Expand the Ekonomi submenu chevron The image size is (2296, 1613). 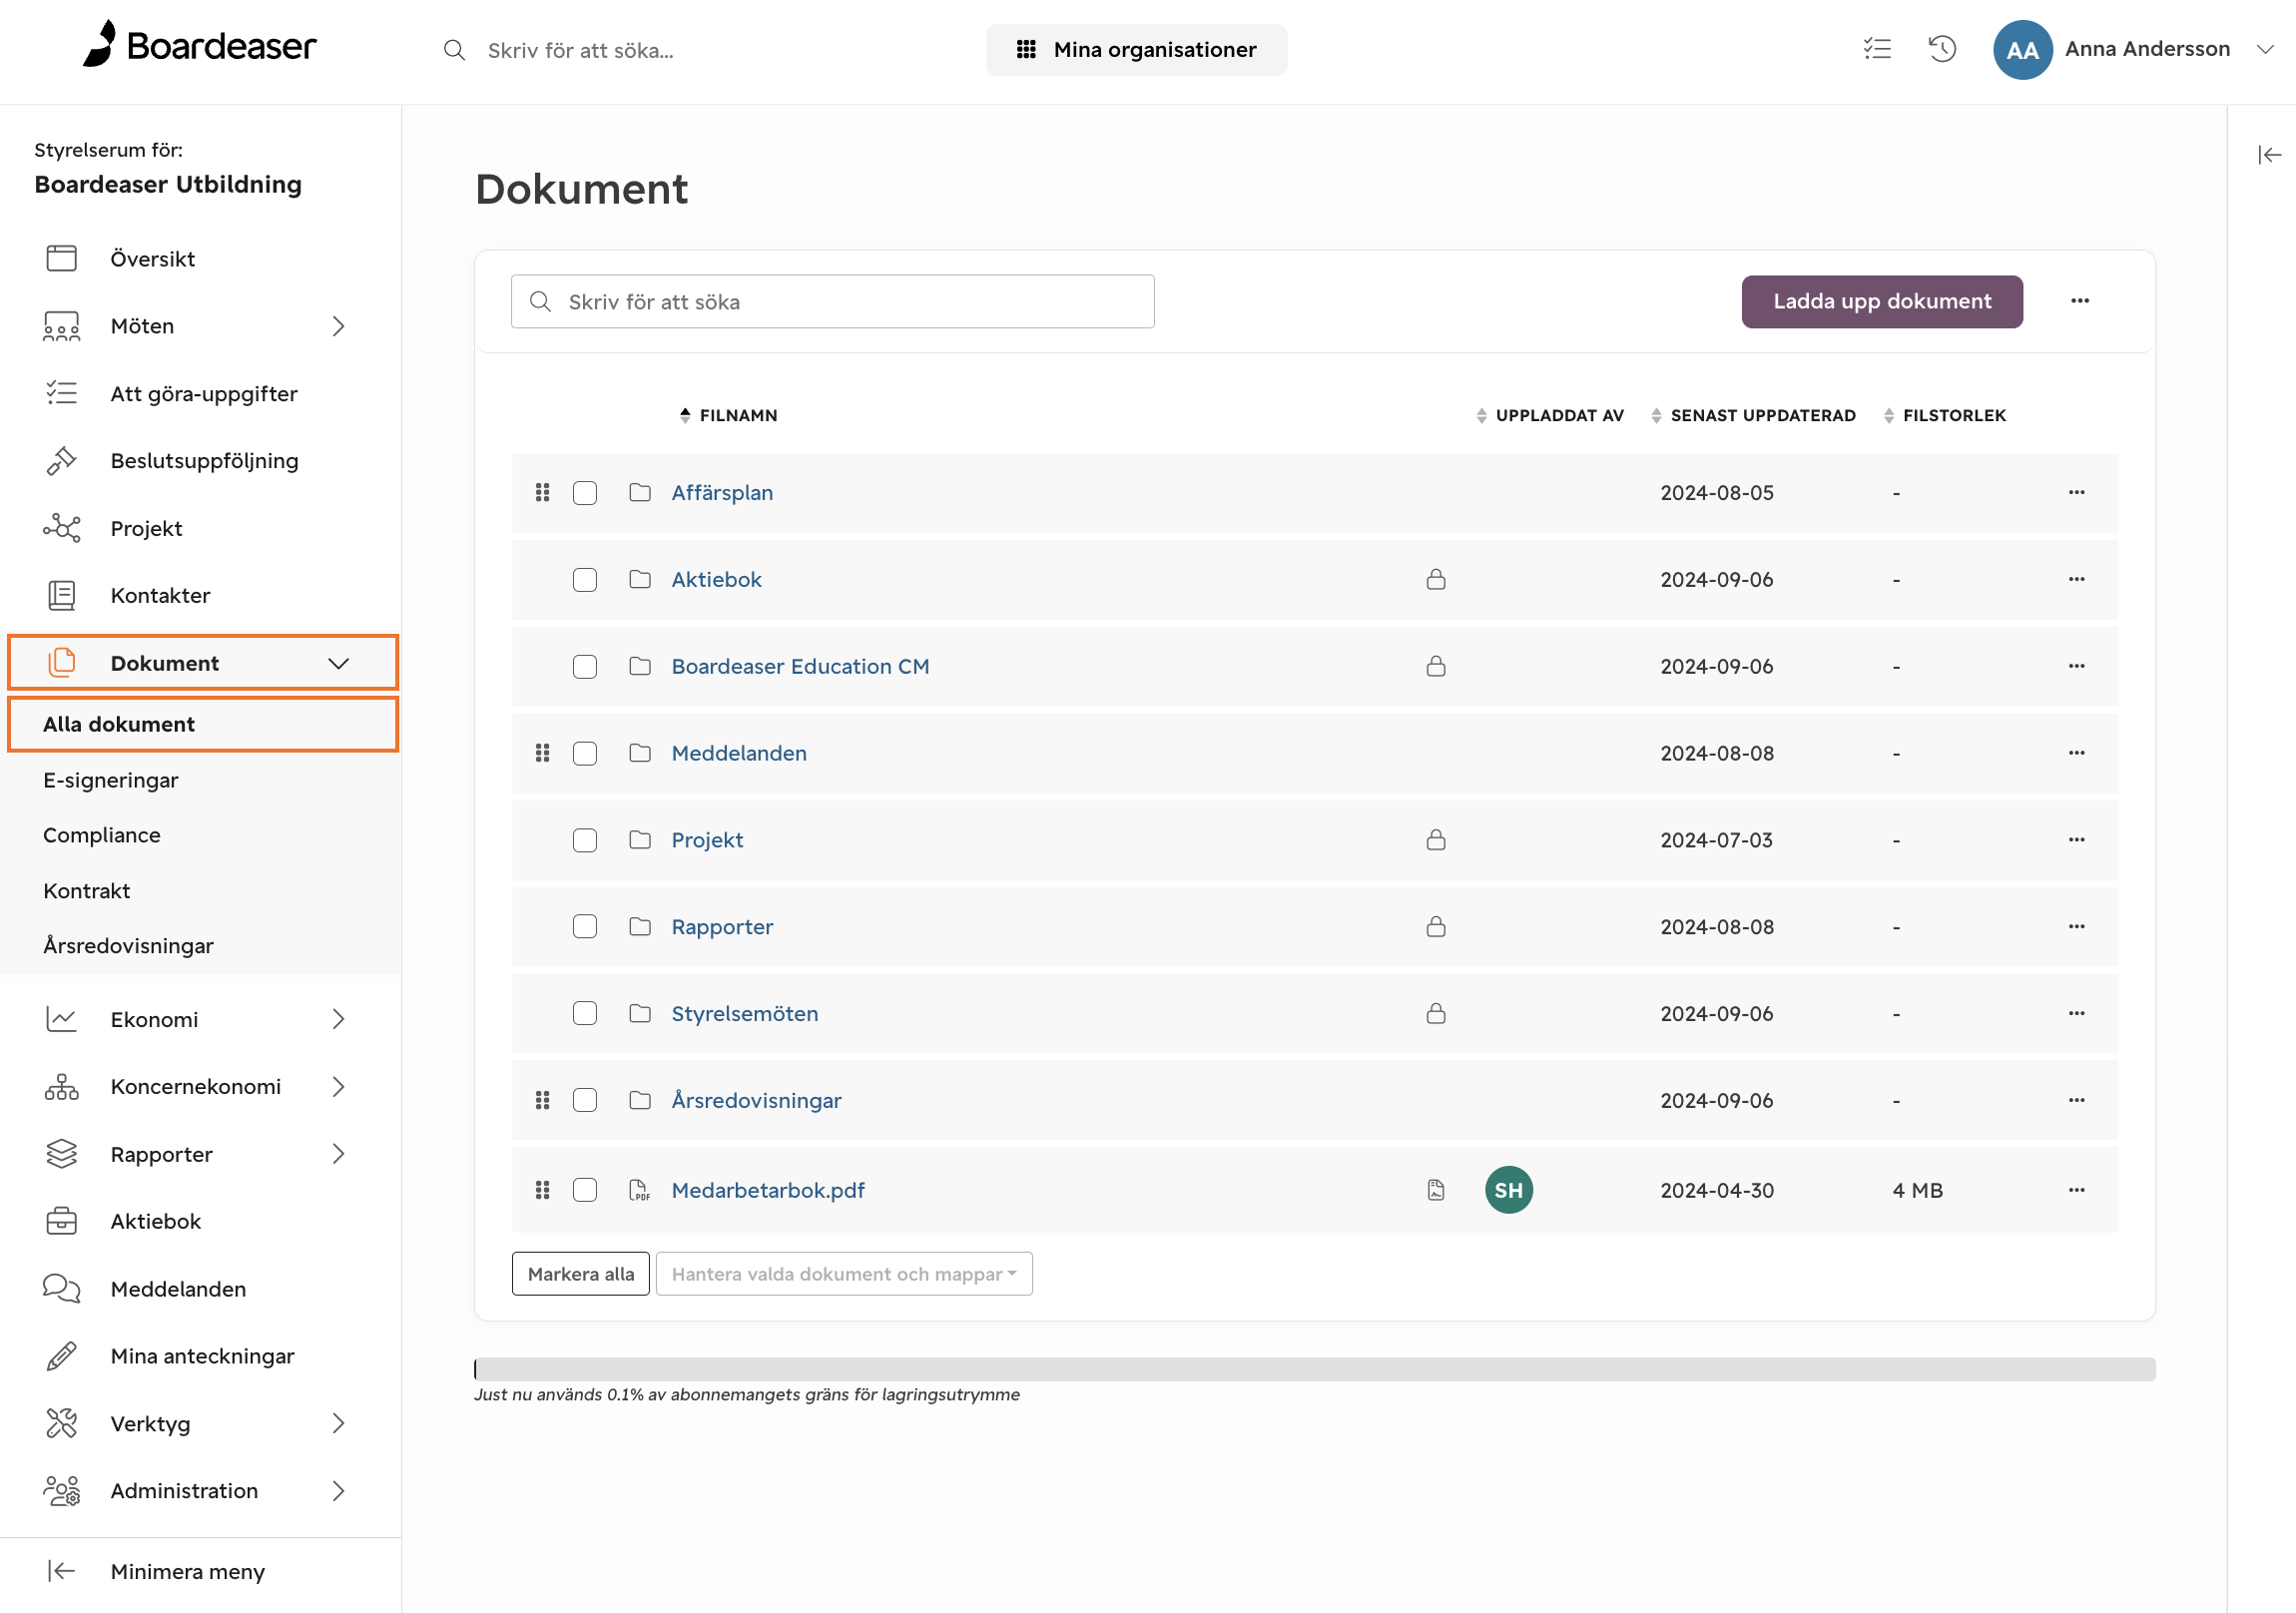(x=338, y=1019)
